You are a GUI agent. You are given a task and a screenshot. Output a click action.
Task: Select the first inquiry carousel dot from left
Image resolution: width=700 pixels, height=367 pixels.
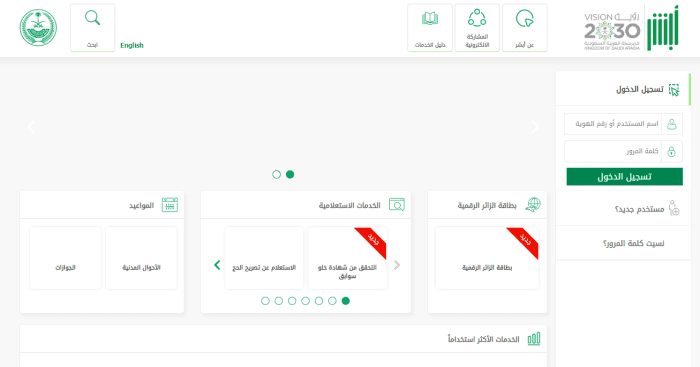tap(265, 301)
